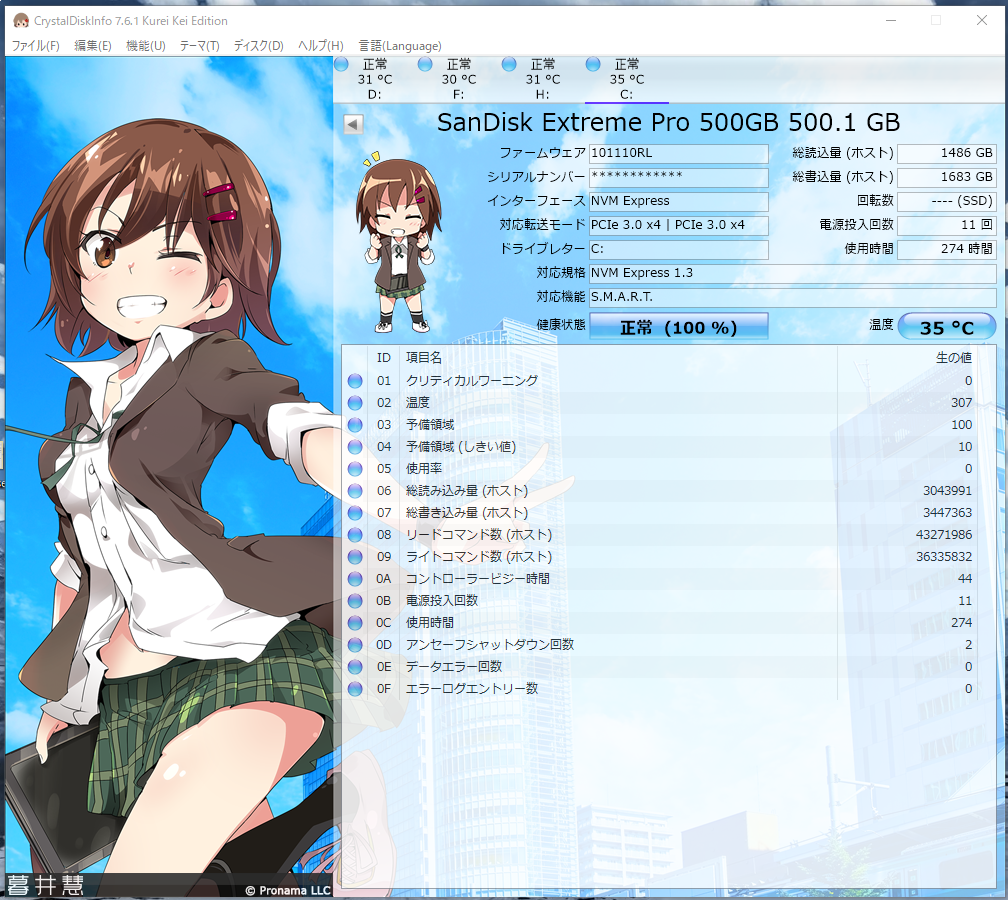Click total host reads value 1486 GB
The width and height of the screenshot is (1008, 900).
[947, 153]
